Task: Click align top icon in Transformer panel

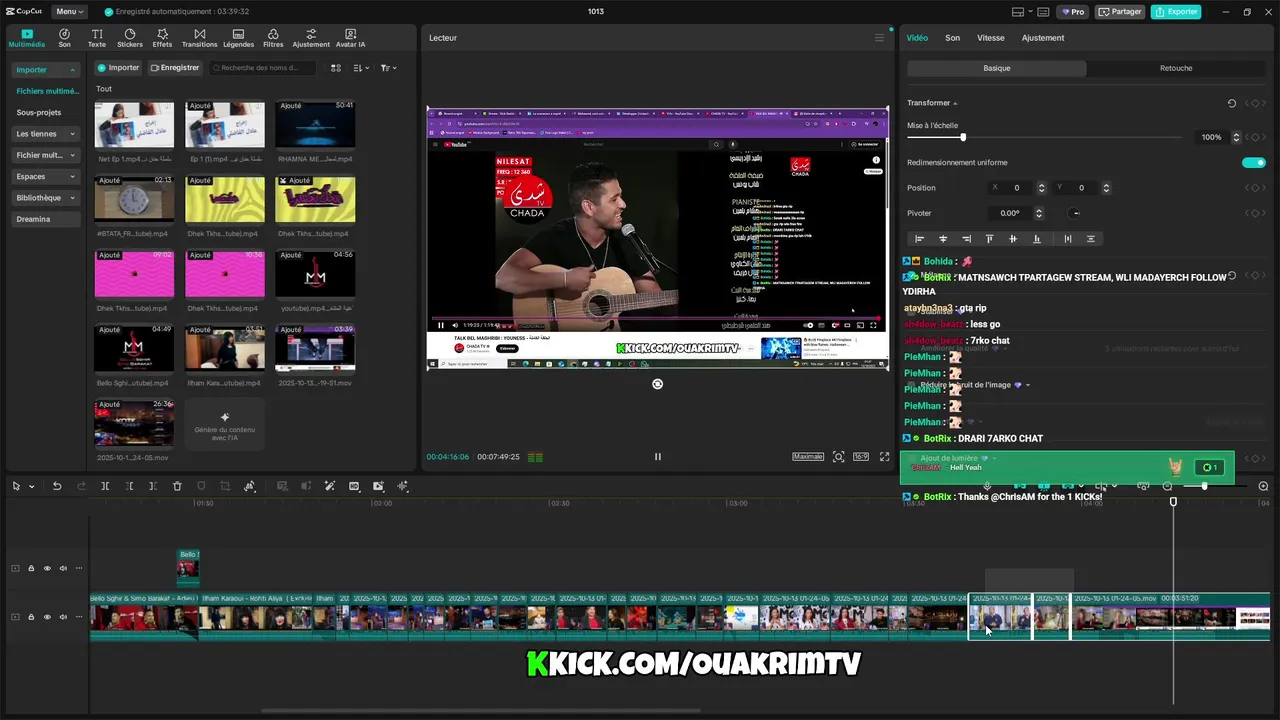Action: click(x=990, y=239)
